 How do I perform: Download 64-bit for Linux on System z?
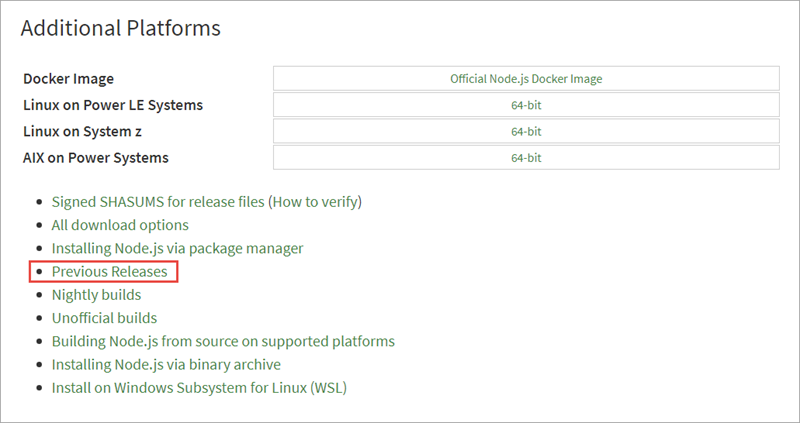tap(526, 132)
